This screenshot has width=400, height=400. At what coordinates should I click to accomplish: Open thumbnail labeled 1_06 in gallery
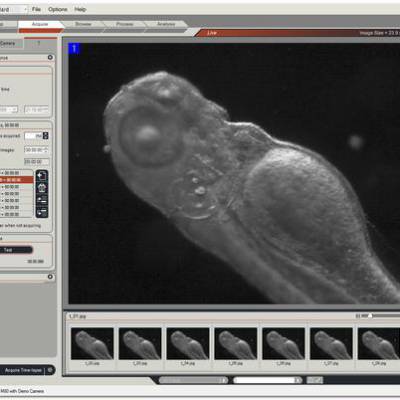click(283, 343)
